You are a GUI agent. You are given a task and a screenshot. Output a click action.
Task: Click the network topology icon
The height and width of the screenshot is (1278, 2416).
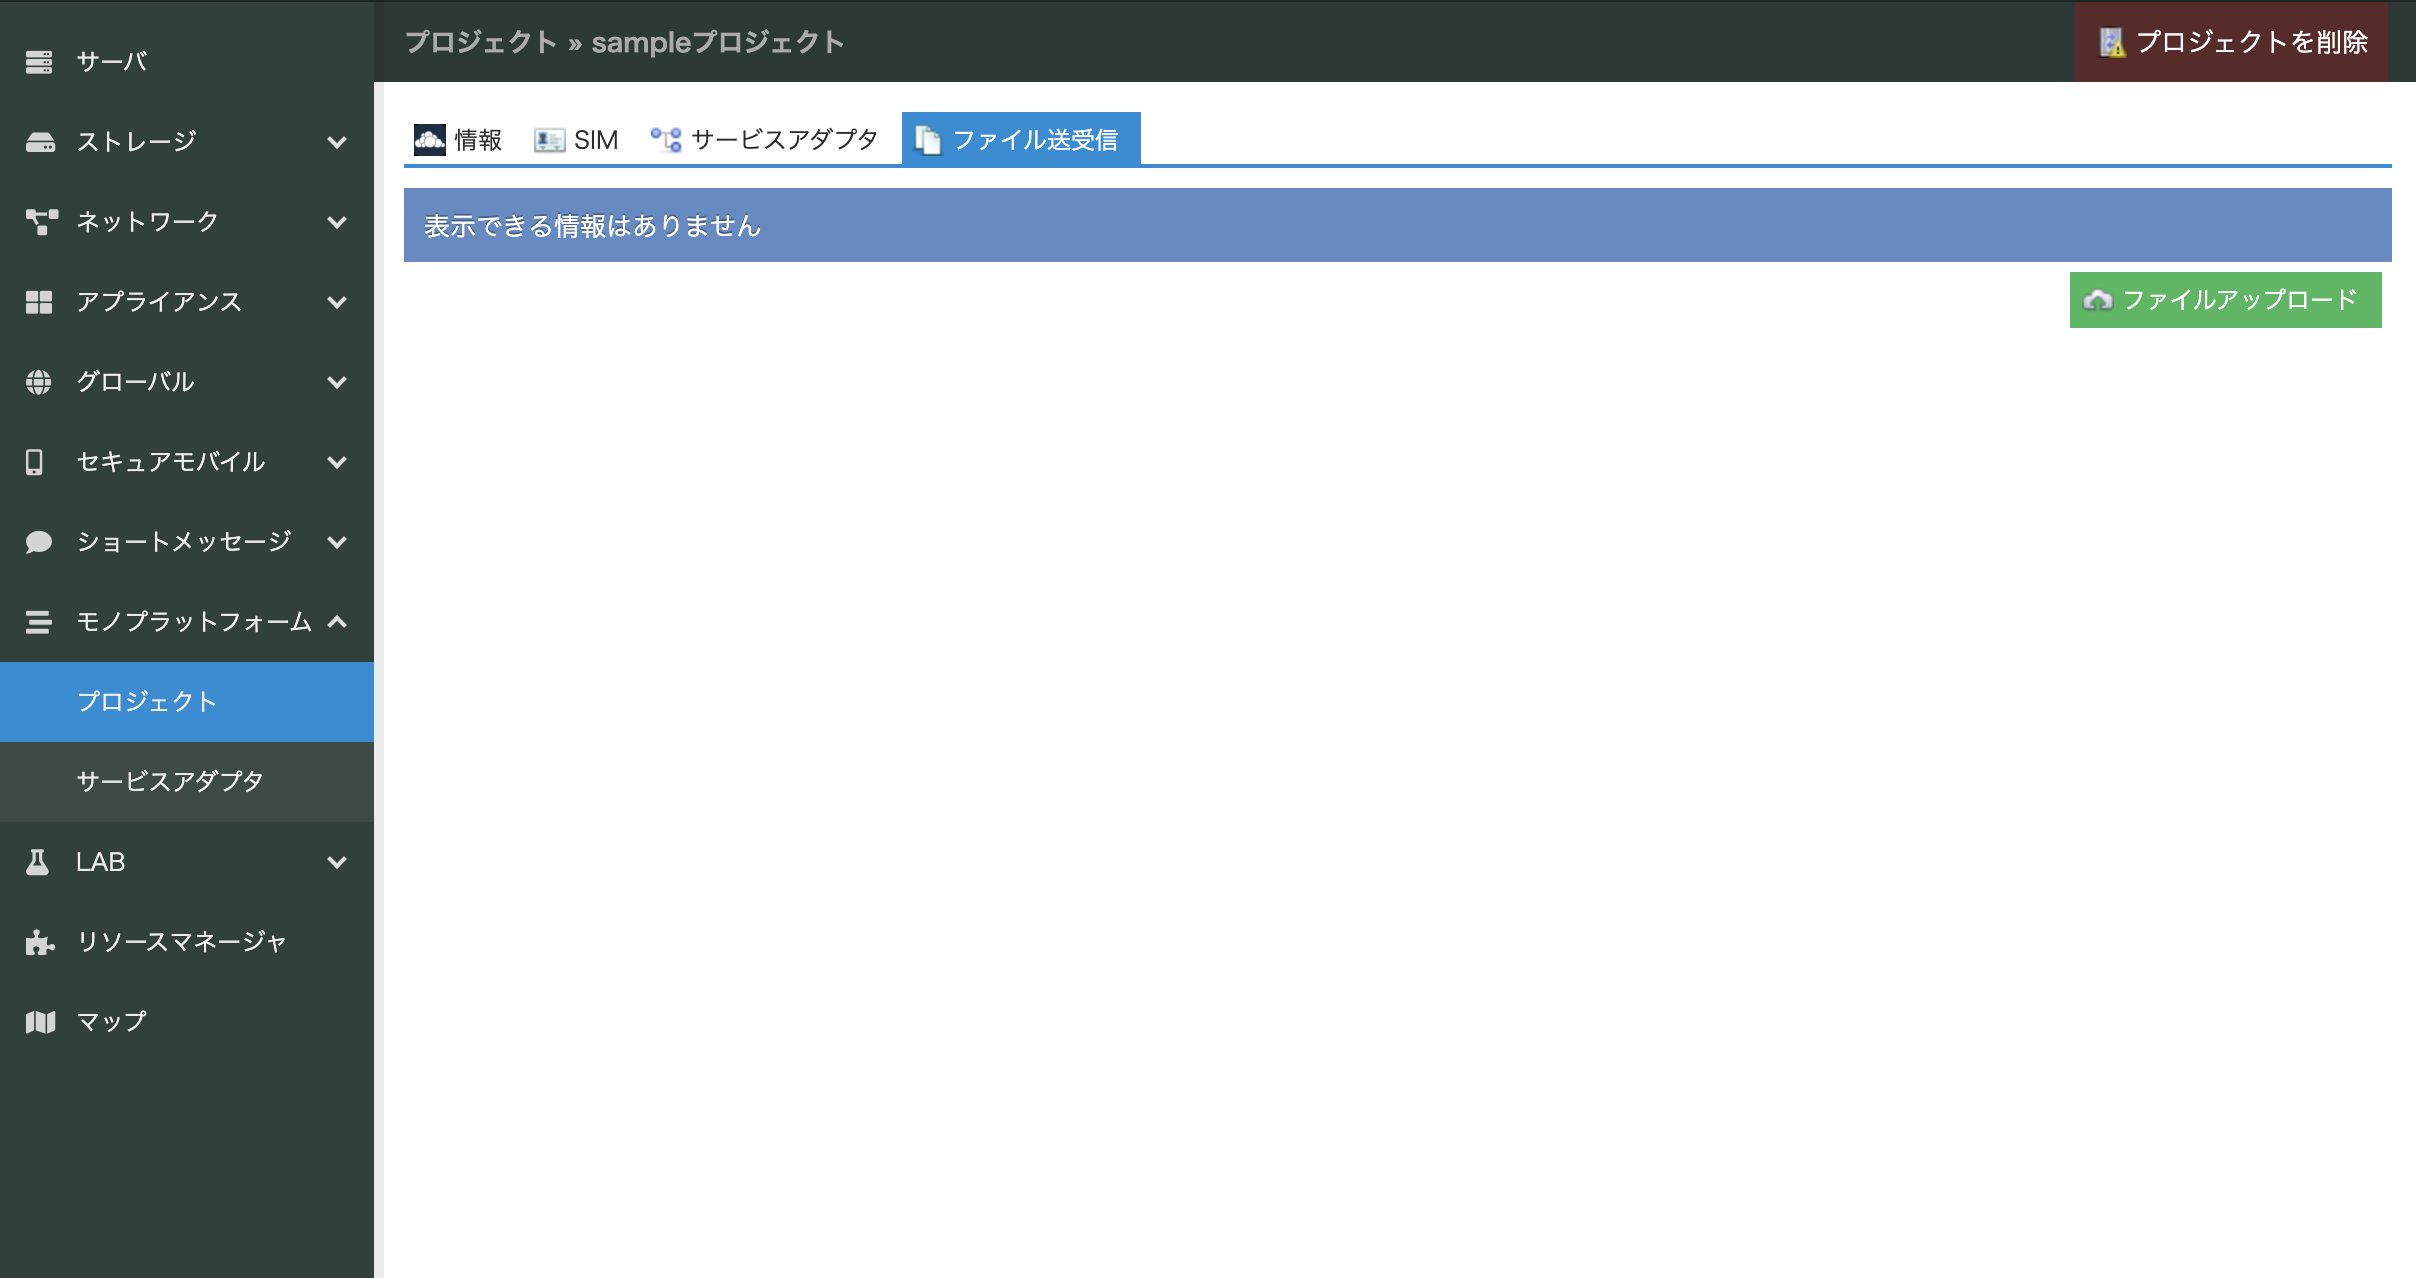[41, 222]
